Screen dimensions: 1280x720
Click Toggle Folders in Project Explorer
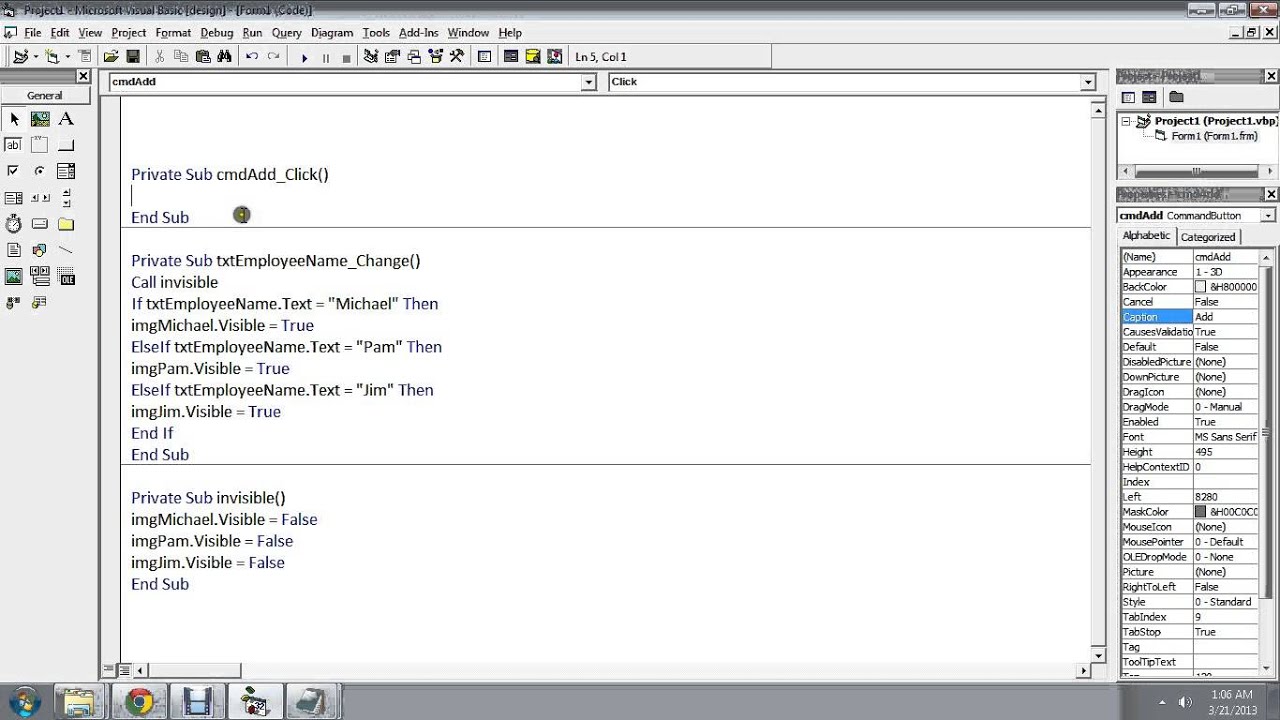tap(1176, 97)
